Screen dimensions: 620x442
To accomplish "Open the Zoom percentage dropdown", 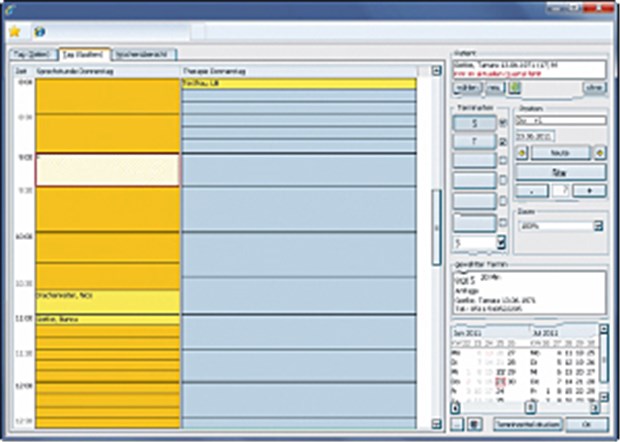I will point(599,226).
